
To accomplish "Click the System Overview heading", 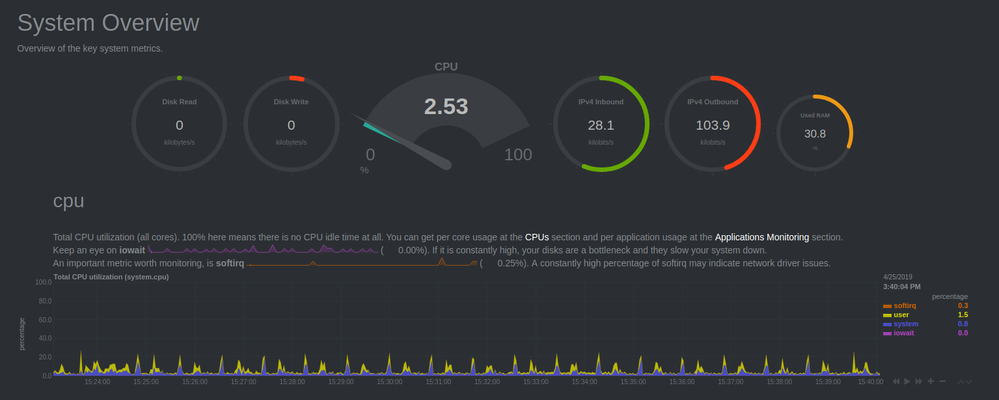I will (x=108, y=23).
